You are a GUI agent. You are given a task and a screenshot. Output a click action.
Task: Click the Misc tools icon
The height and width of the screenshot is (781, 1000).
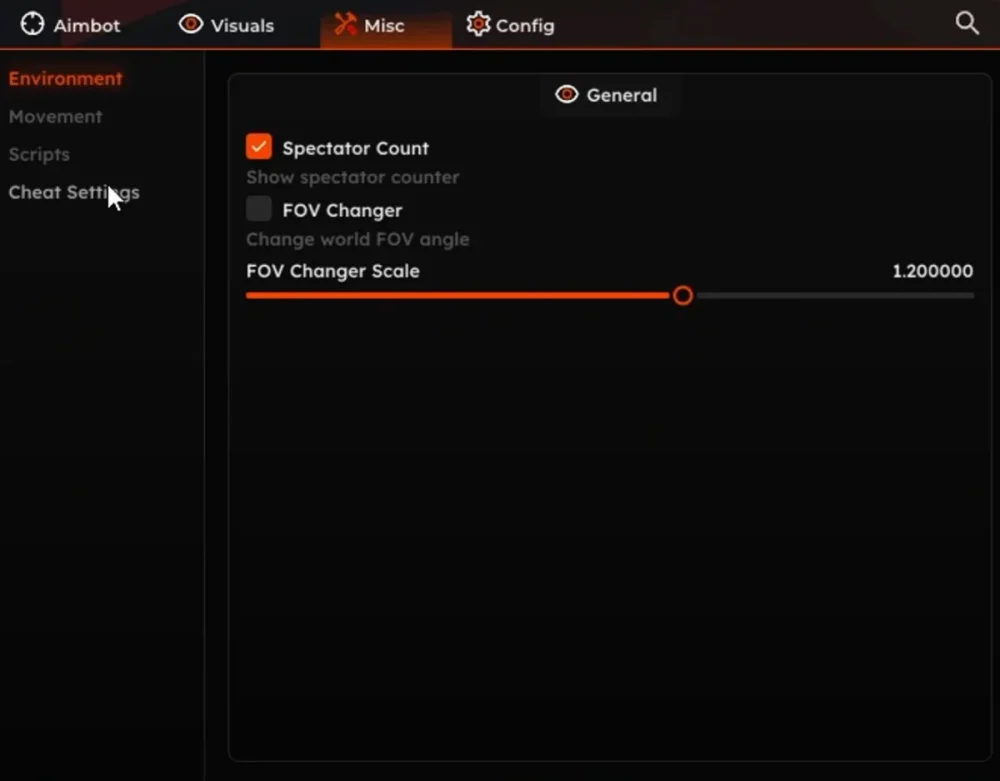(345, 24)
